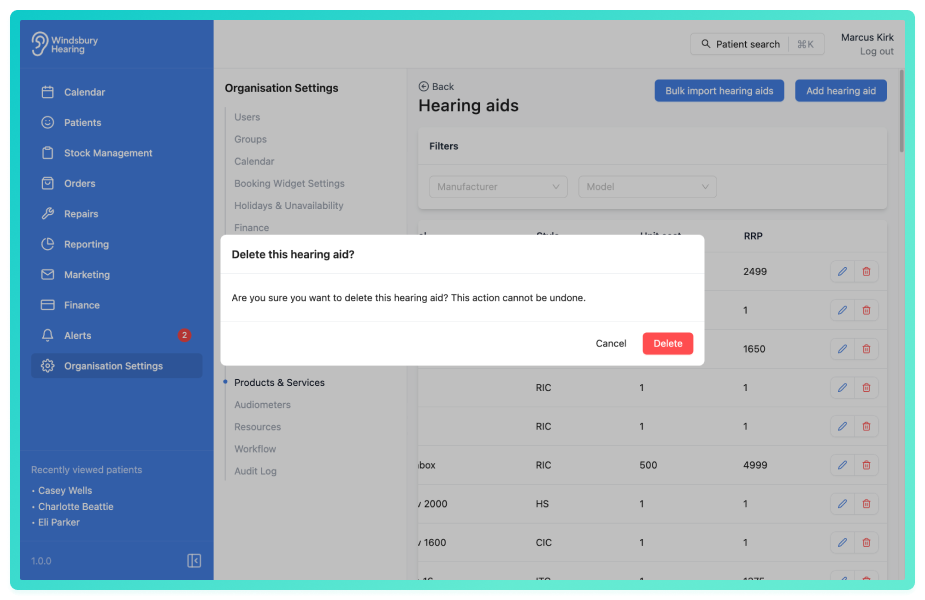Click the Windsbury Hearing logo
The image size is (925, 600).
point(65,44)
